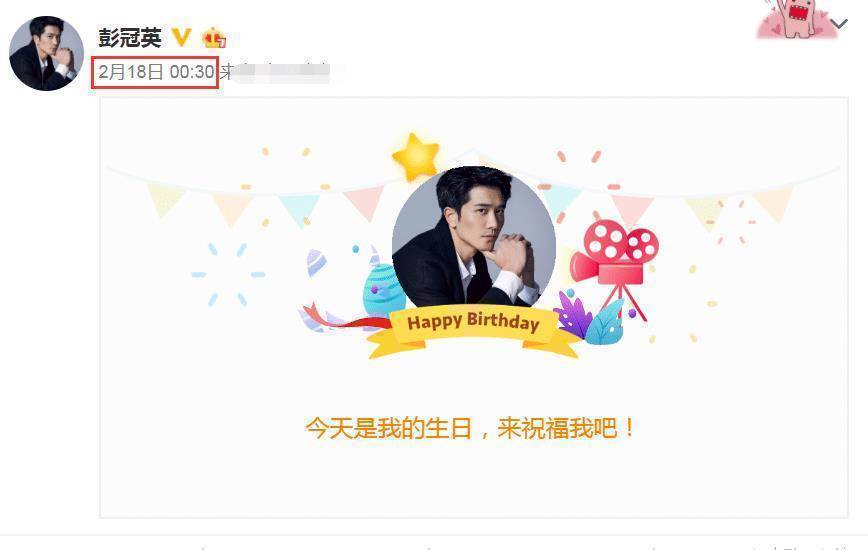Viewport: 868px width, 550px height.
Task: Expand the post options chevron arrow
Action: 839,24
